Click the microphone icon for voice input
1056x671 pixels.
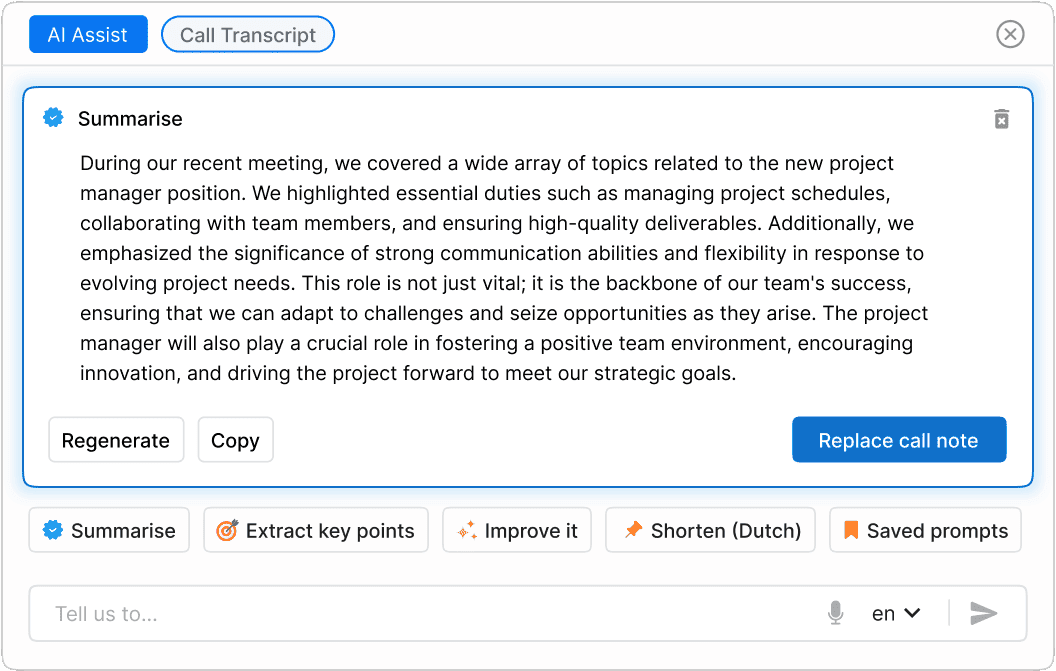click(x=836, y=613)
